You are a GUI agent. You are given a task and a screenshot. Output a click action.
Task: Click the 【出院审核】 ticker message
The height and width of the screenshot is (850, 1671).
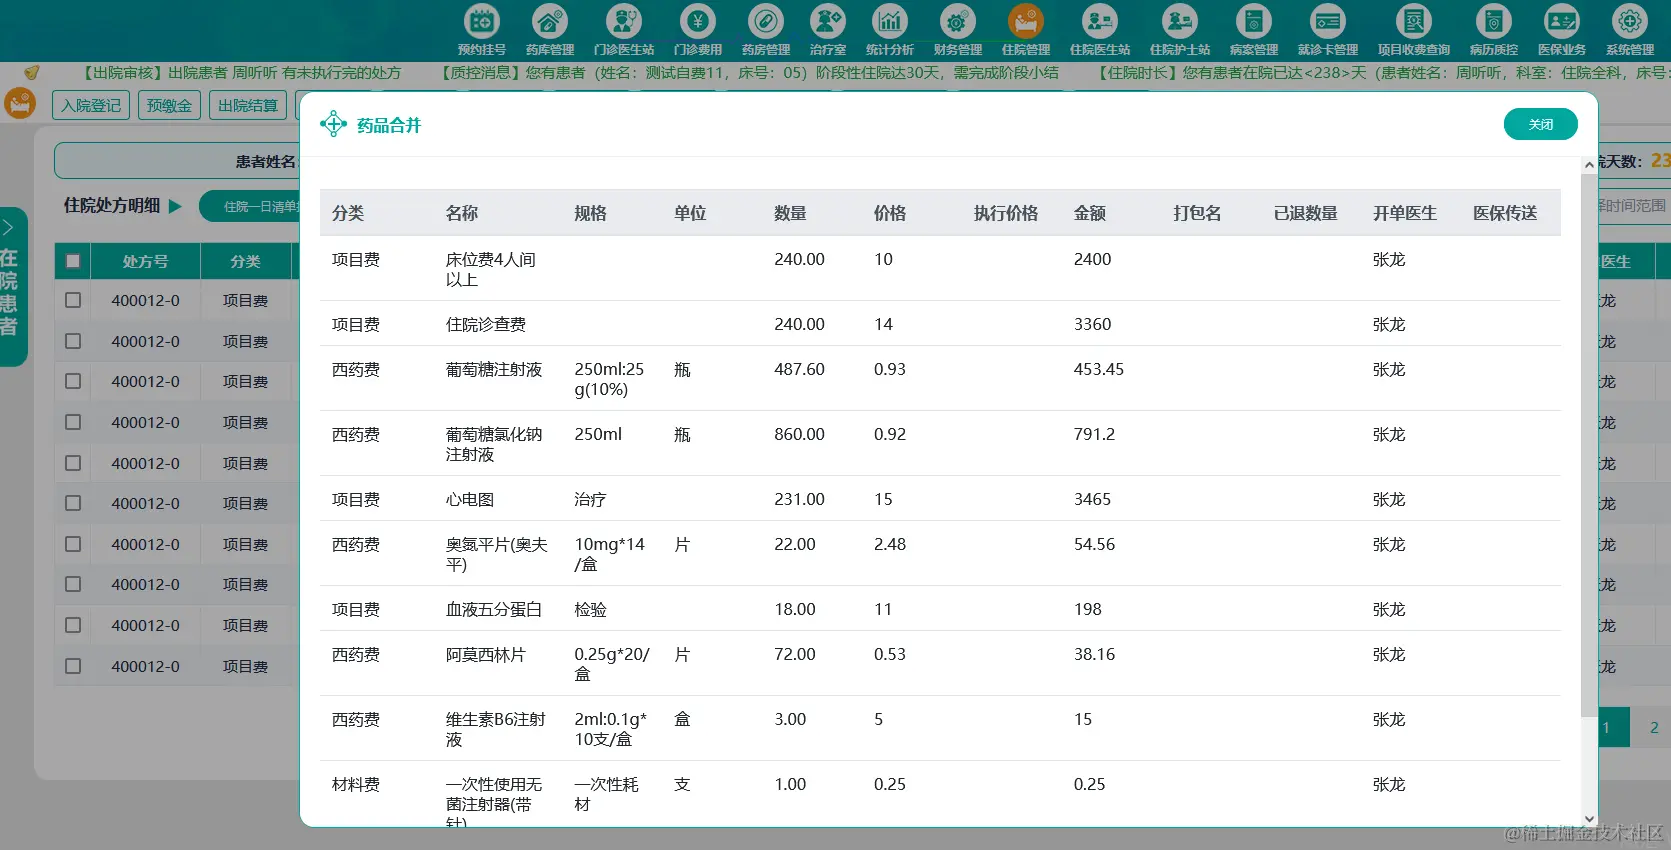click(241, 73)
